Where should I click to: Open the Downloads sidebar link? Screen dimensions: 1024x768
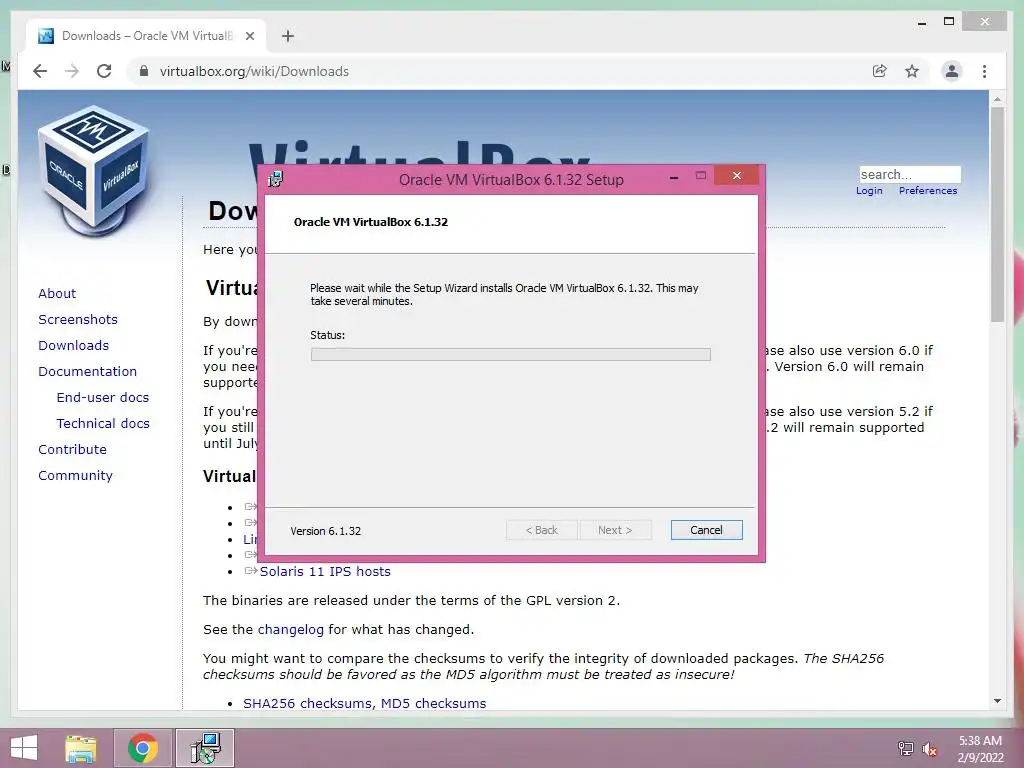(73, 345)
